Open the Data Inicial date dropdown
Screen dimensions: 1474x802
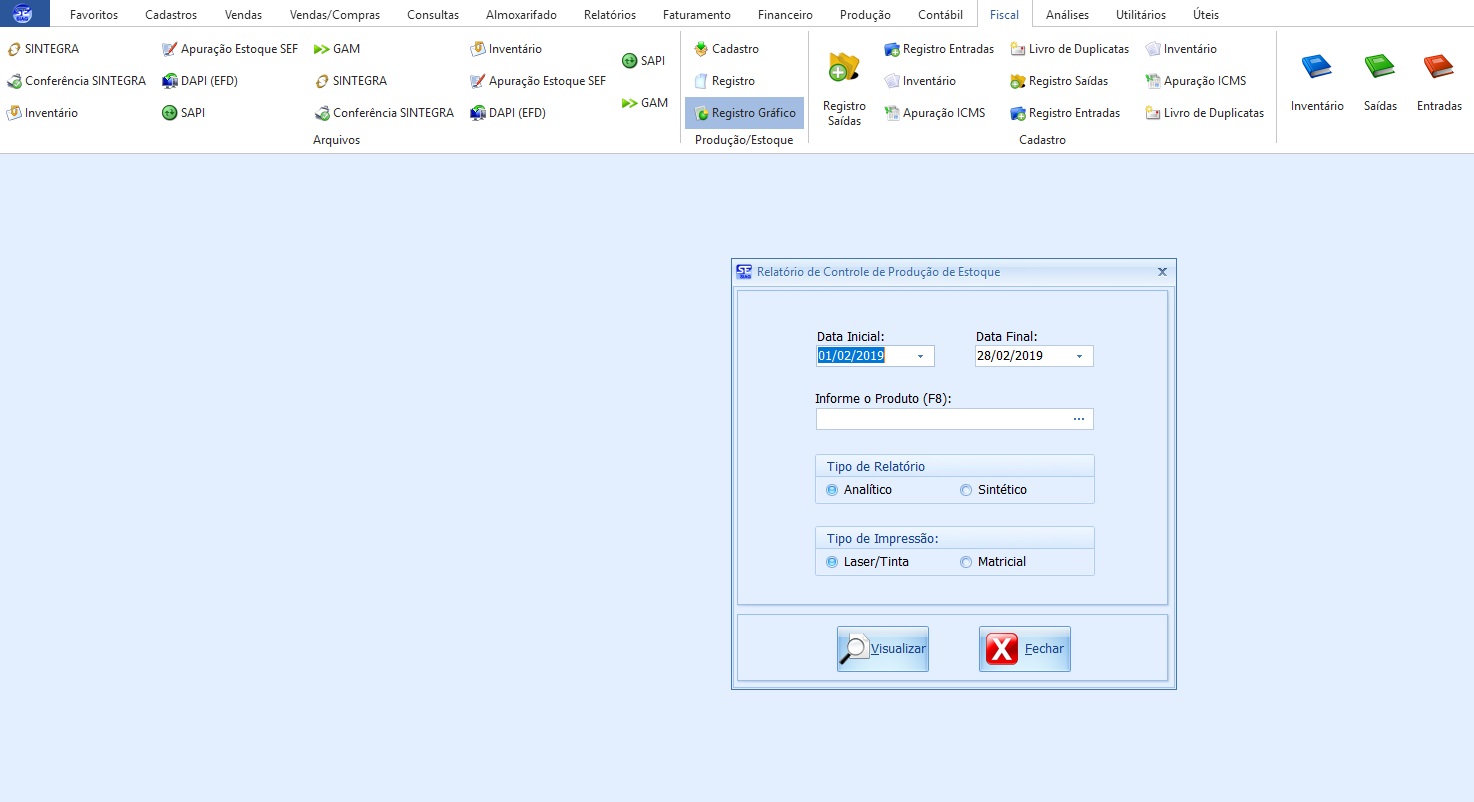tap(920, 356)
